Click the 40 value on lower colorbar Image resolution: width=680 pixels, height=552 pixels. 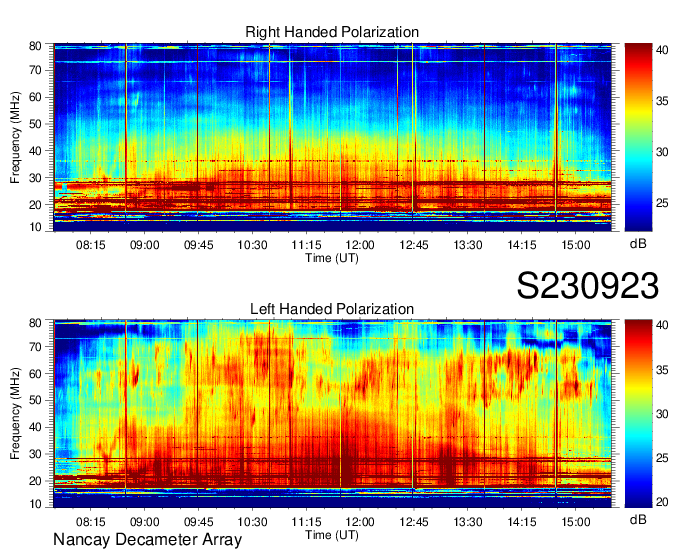pos(662,325)
